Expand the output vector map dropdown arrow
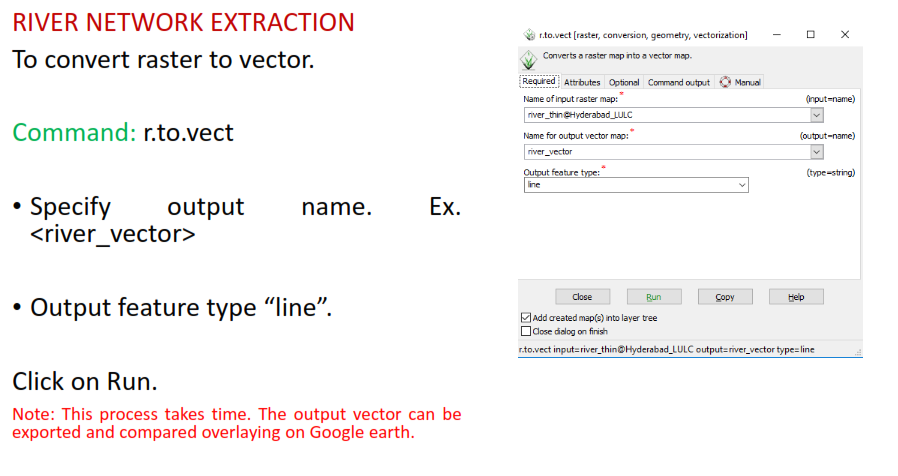 (816, 151)
